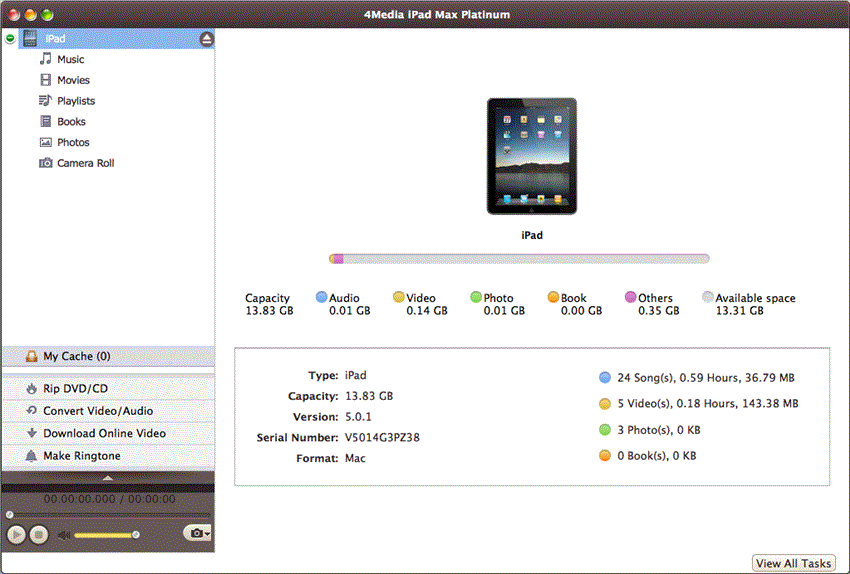The height and width of the screenshot is (574, 850).
Task: Click the Convert Video/Audio arrow icon
Action: 31,410
